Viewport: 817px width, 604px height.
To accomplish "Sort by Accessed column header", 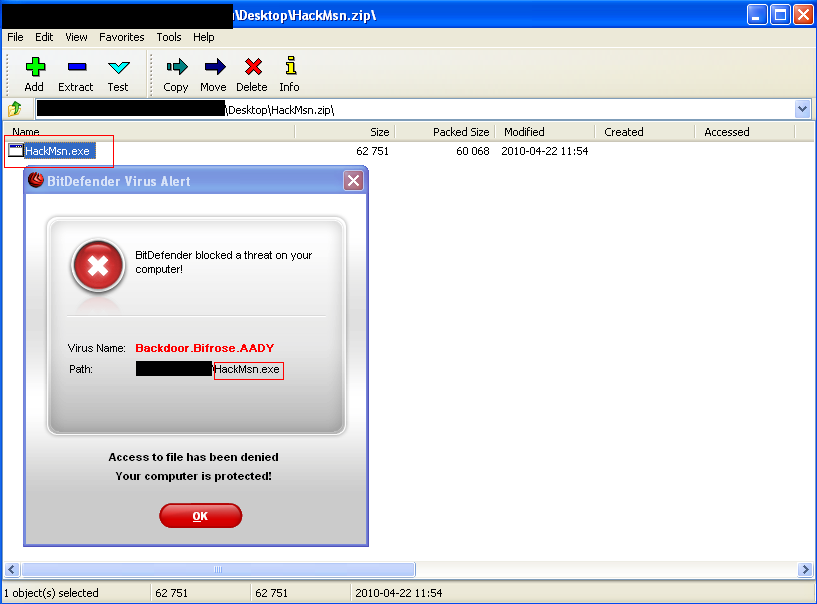I will [x=745, y=132].
